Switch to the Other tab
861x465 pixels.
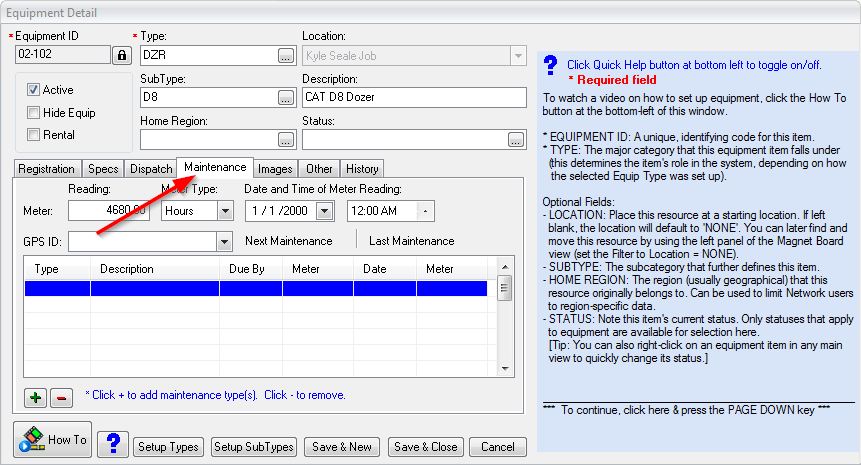coord(319,169)
